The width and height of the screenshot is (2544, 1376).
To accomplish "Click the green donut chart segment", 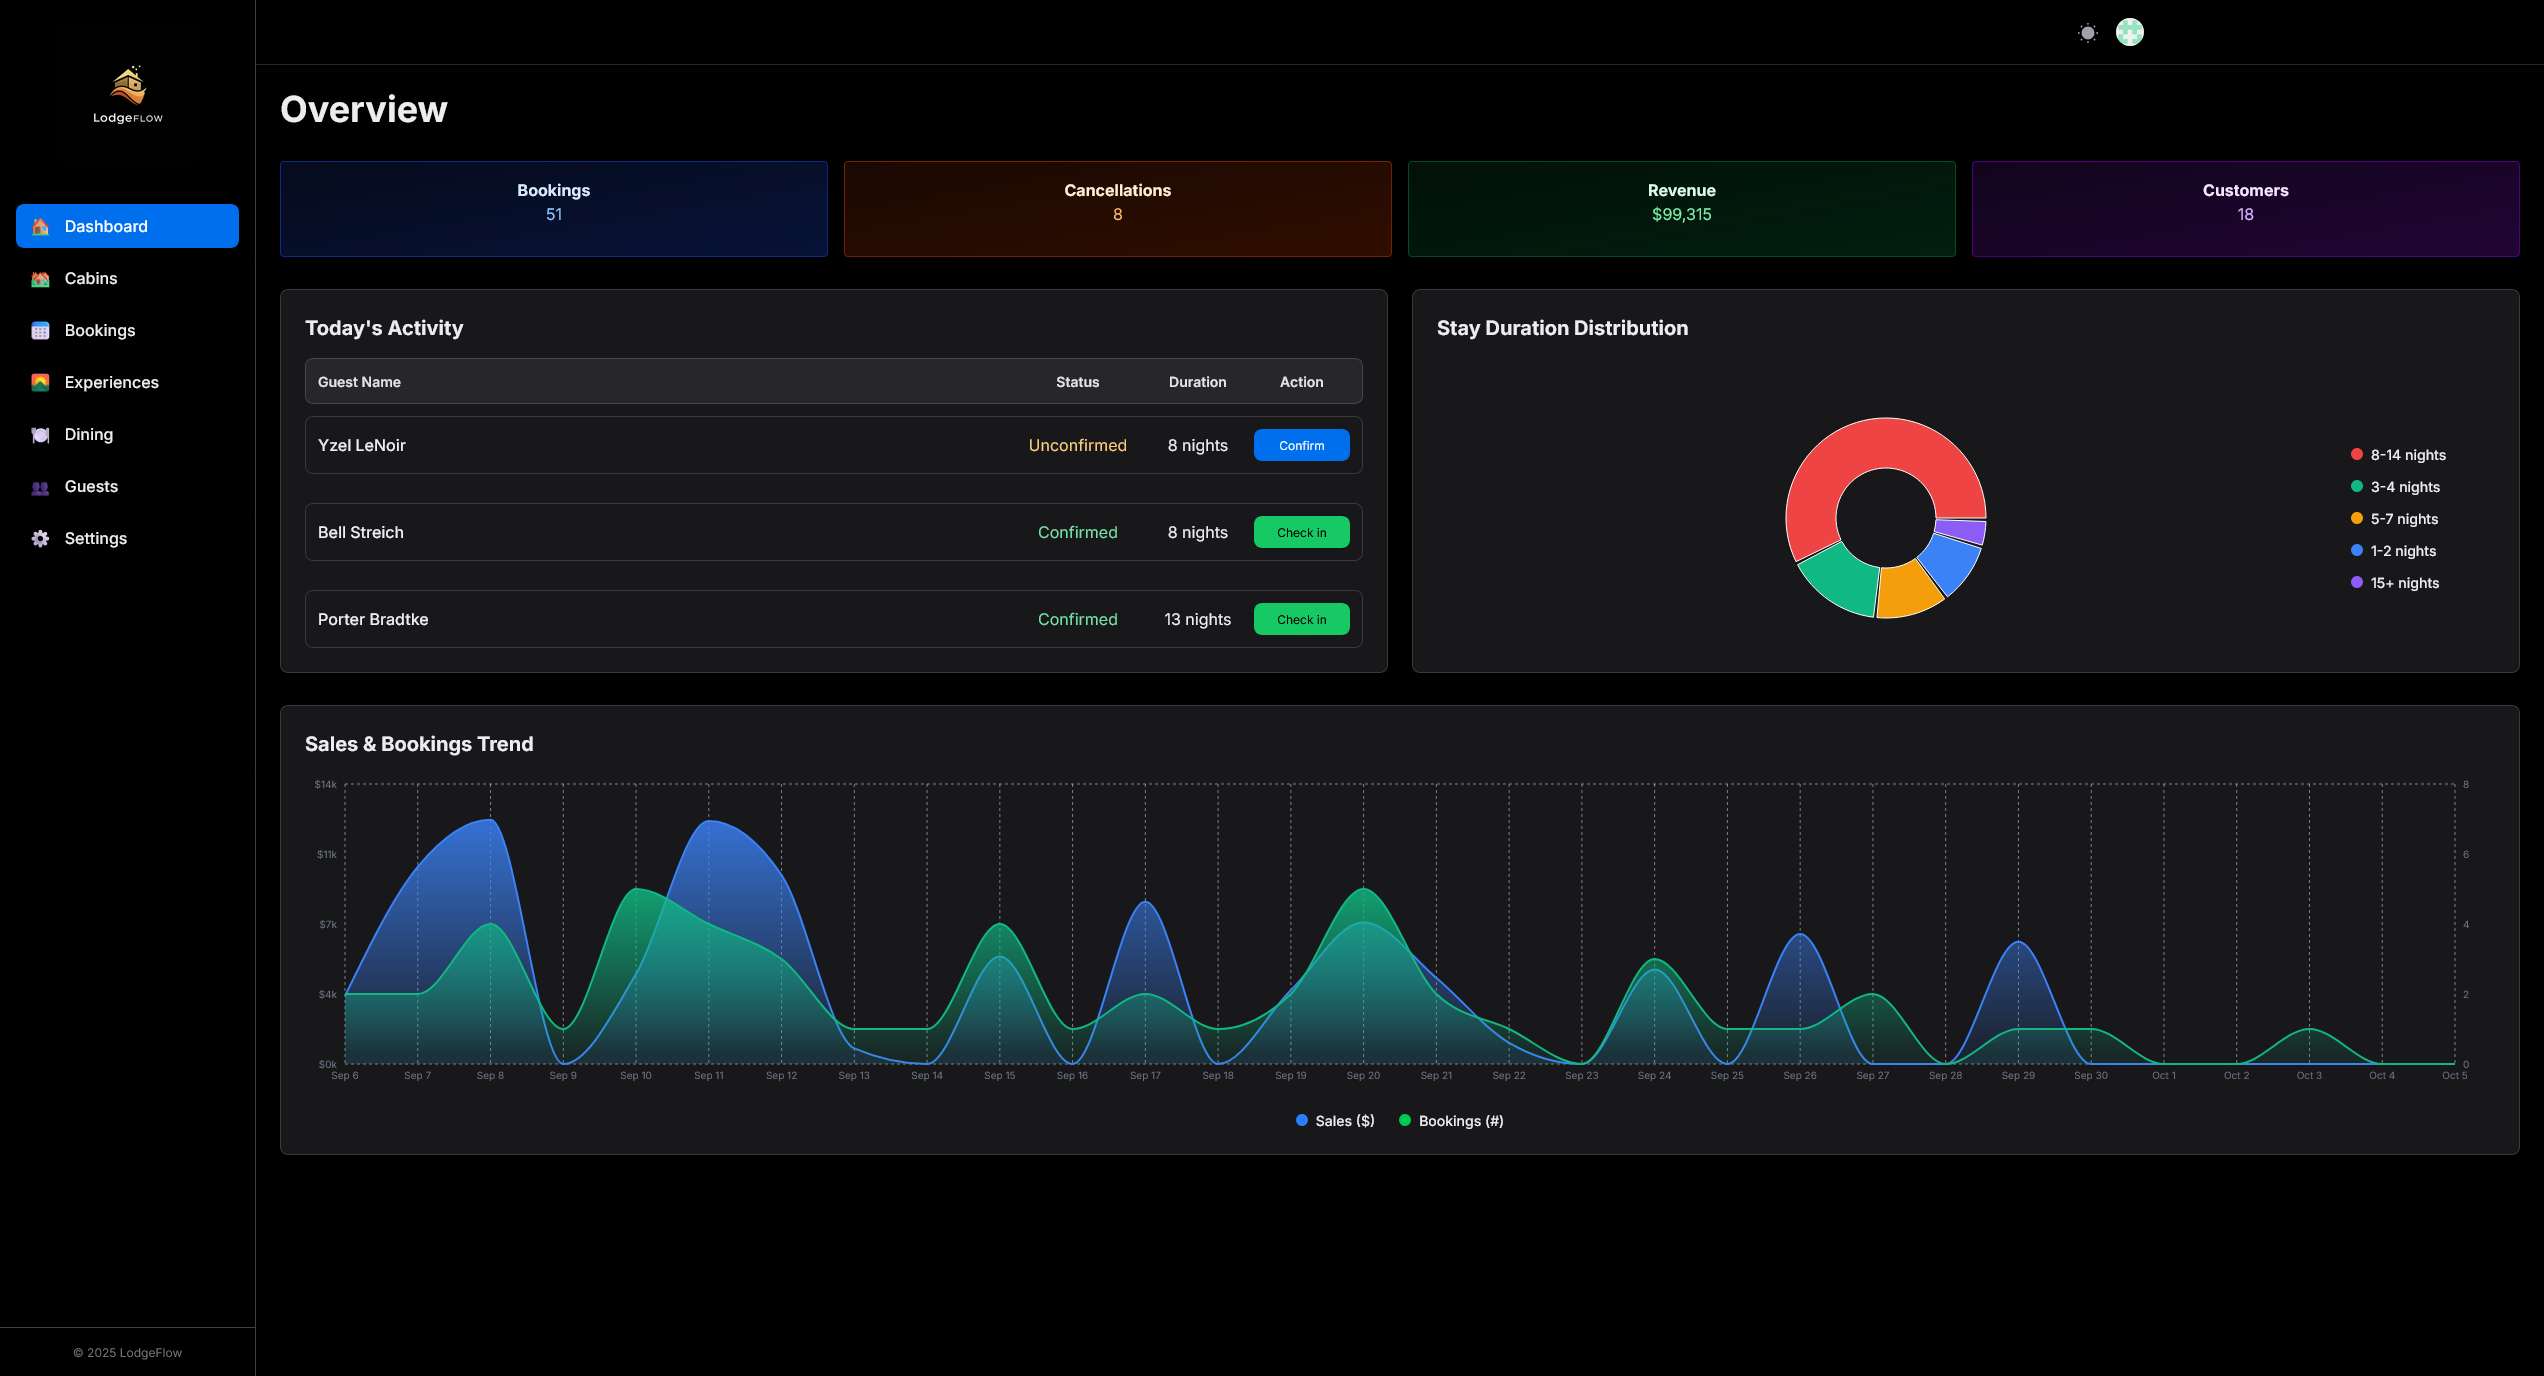I will pos(1843,583).
